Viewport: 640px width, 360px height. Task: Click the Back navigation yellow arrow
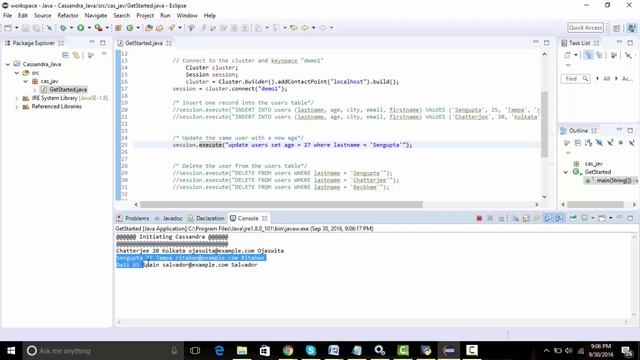tap(305, 28)
